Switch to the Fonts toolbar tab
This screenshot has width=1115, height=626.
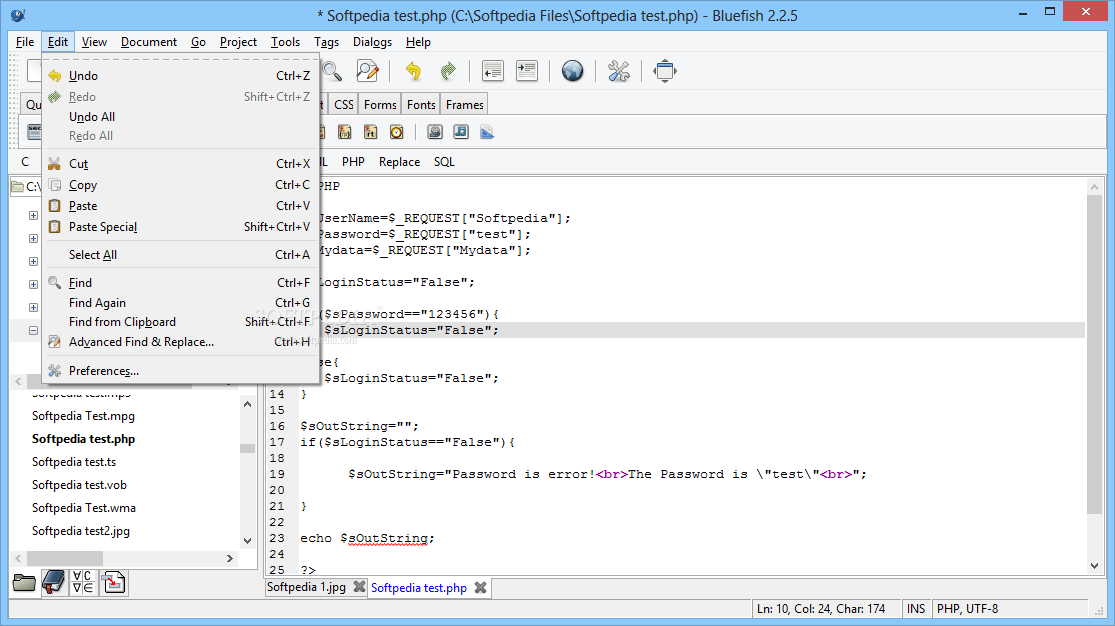[x=421, y=105]
